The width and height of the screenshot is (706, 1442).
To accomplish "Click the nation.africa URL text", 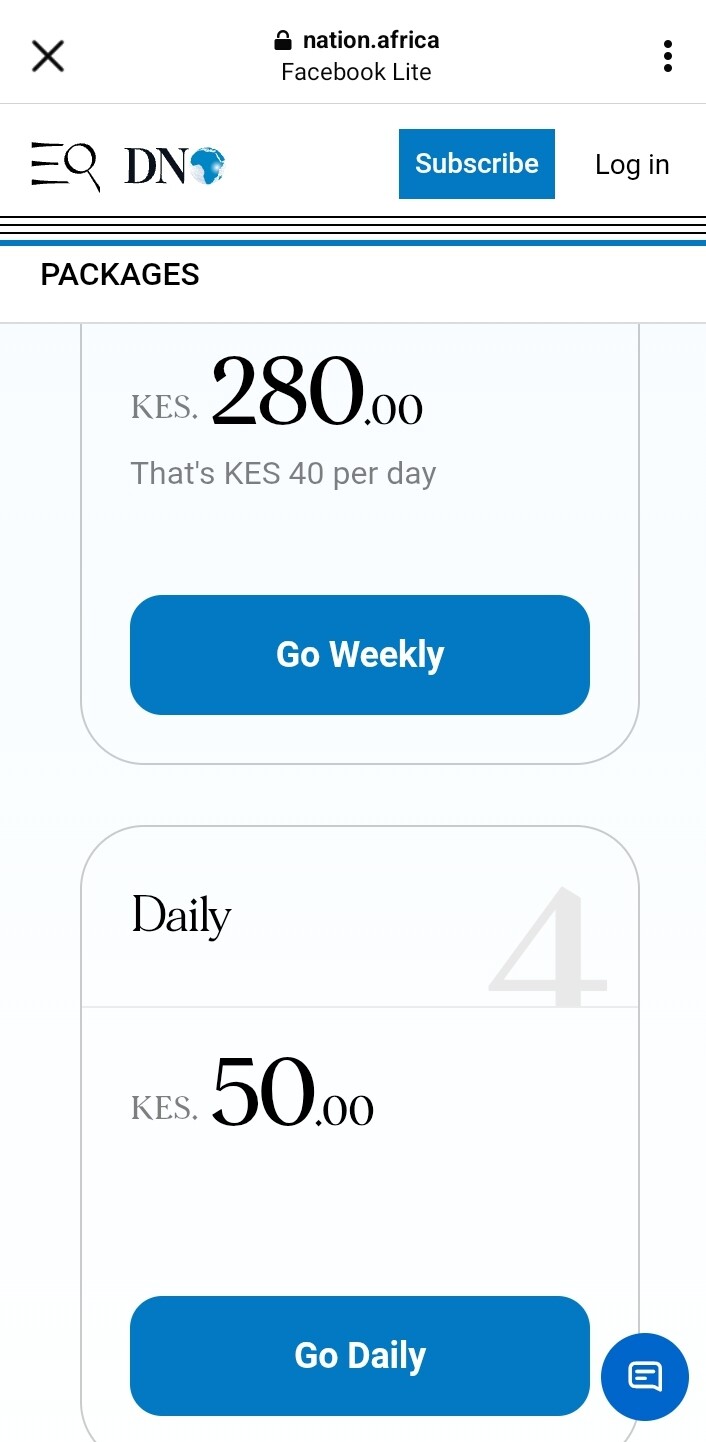I will point(371,41).
